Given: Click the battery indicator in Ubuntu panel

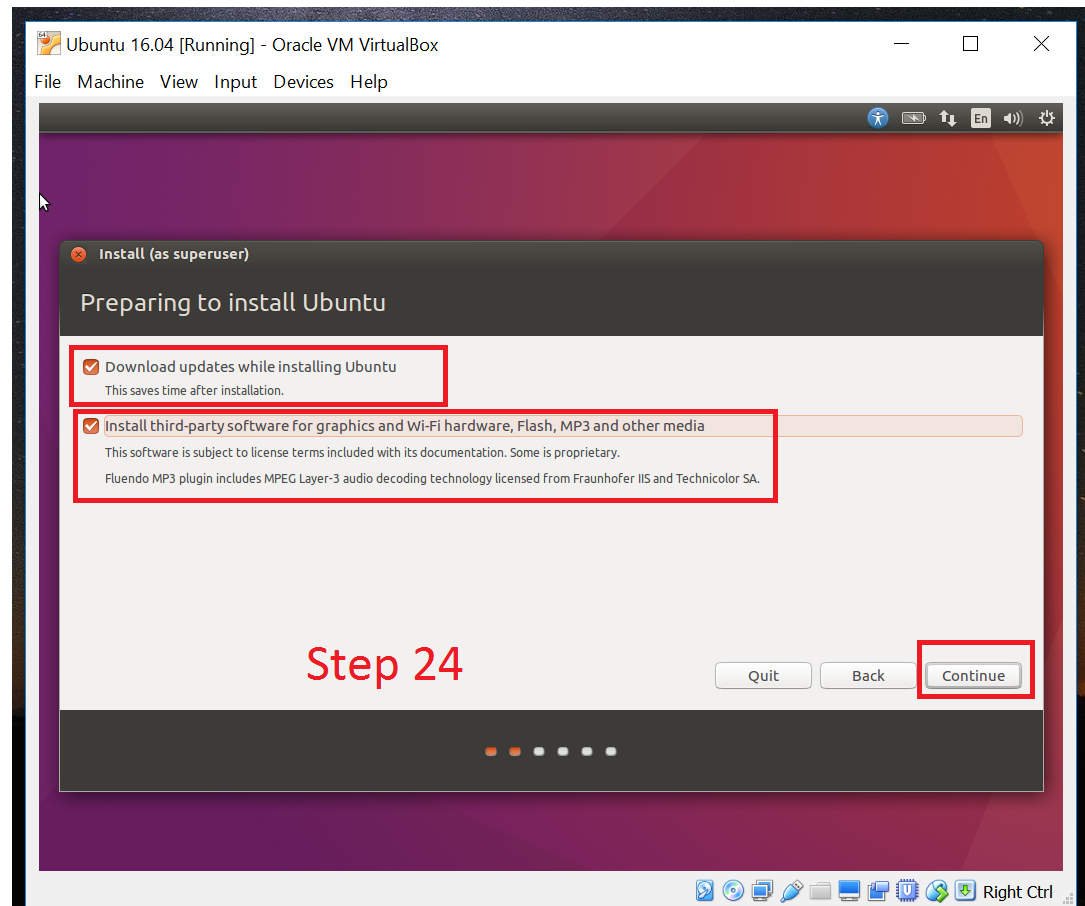Looking at the screenshot, I should (913, 118).
